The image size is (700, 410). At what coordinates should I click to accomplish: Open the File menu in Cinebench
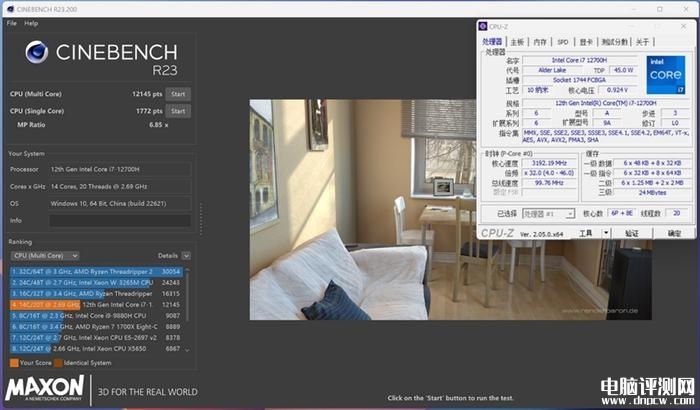(x=12, y=23)
